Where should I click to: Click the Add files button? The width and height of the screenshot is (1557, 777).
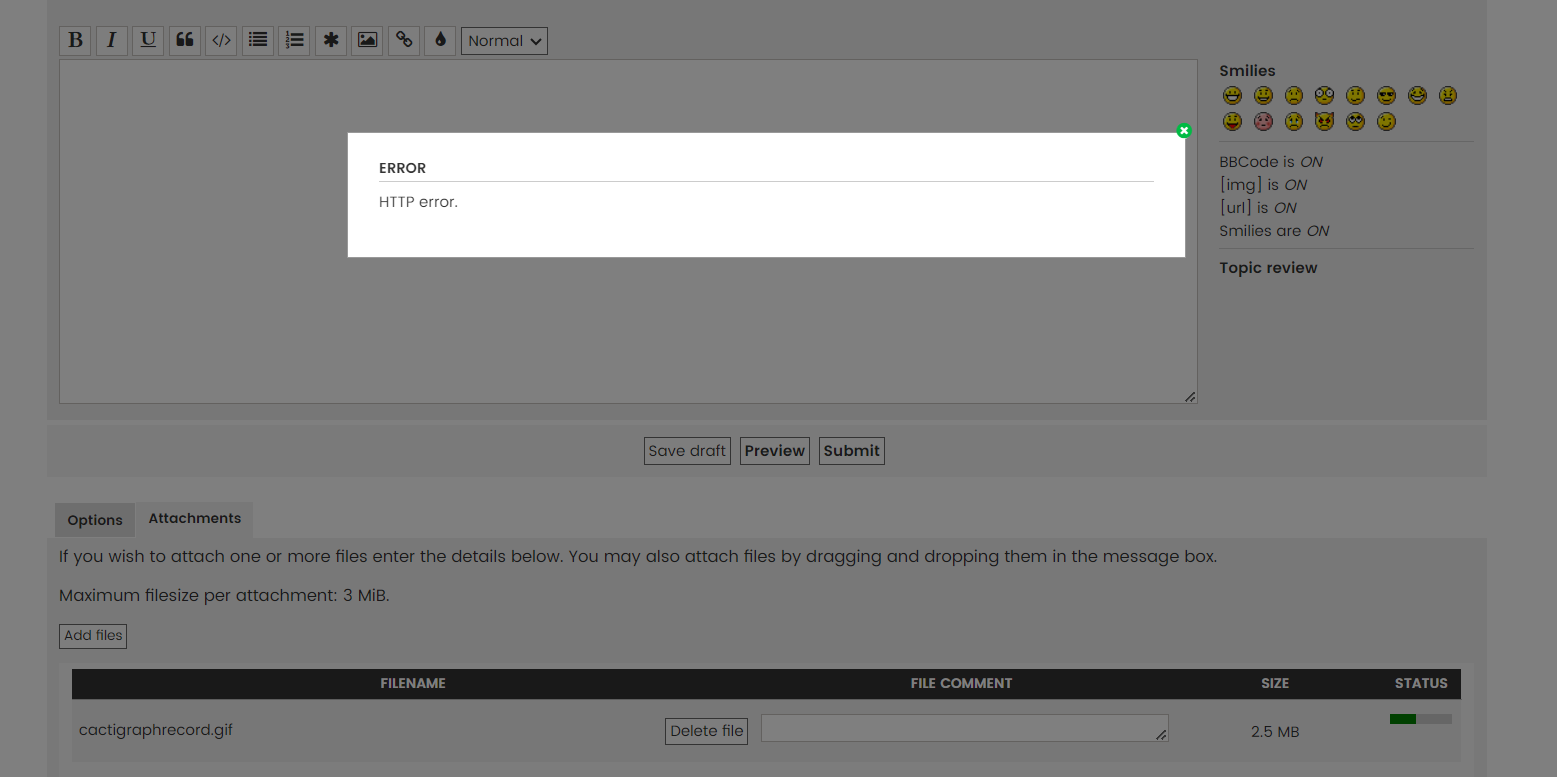point(93,636)
